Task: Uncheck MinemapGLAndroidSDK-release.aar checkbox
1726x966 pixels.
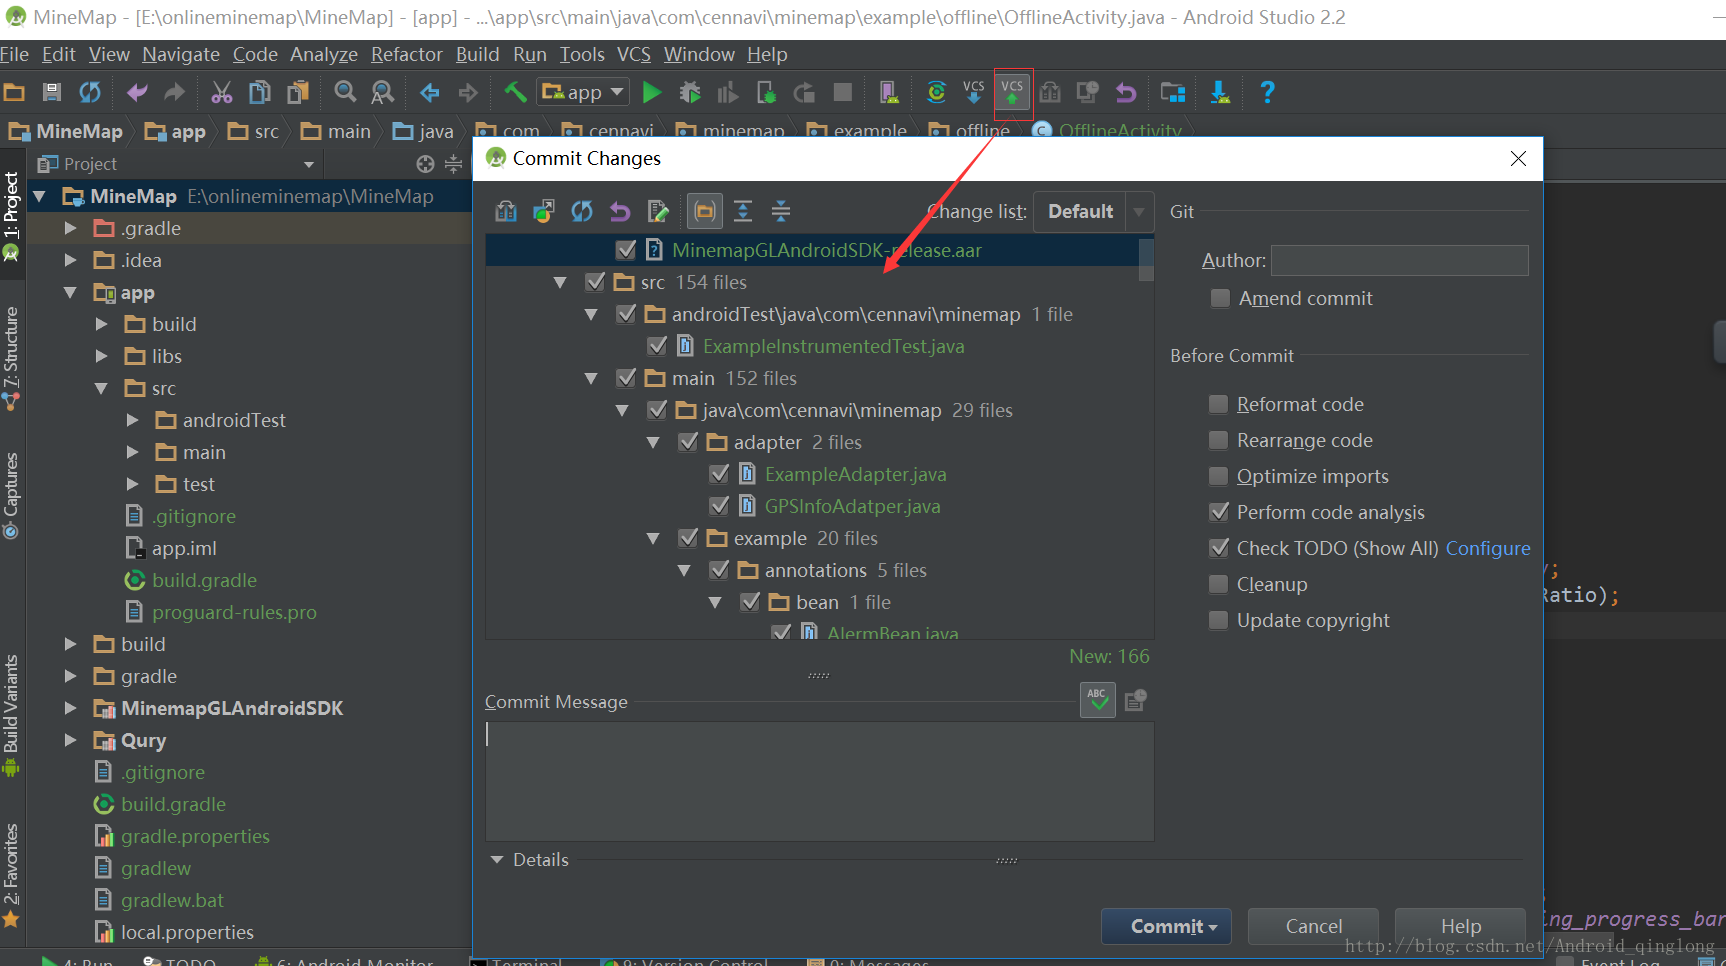Action: tap(626, 250)
